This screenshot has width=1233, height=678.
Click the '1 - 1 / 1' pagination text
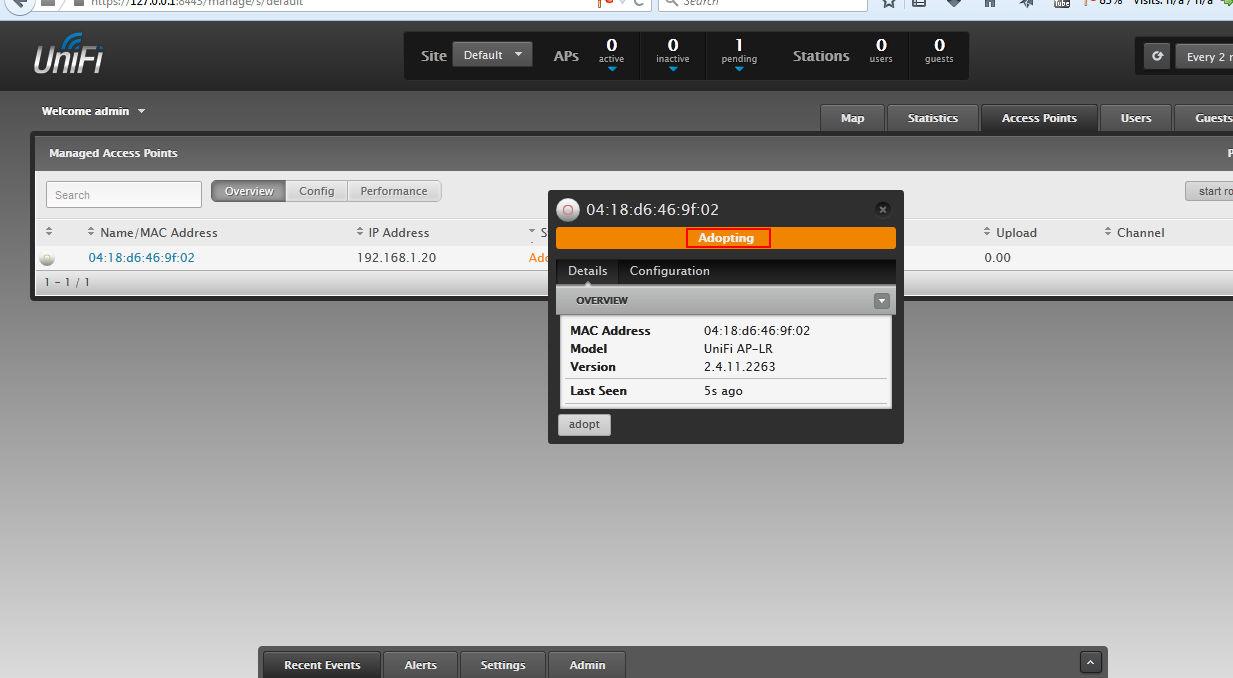(x=67, y=282)
